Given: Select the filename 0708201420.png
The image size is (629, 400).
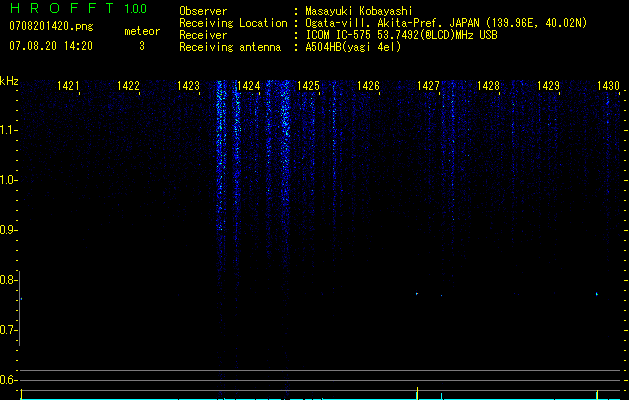Looking at the screenshot, I should [51, 27].
